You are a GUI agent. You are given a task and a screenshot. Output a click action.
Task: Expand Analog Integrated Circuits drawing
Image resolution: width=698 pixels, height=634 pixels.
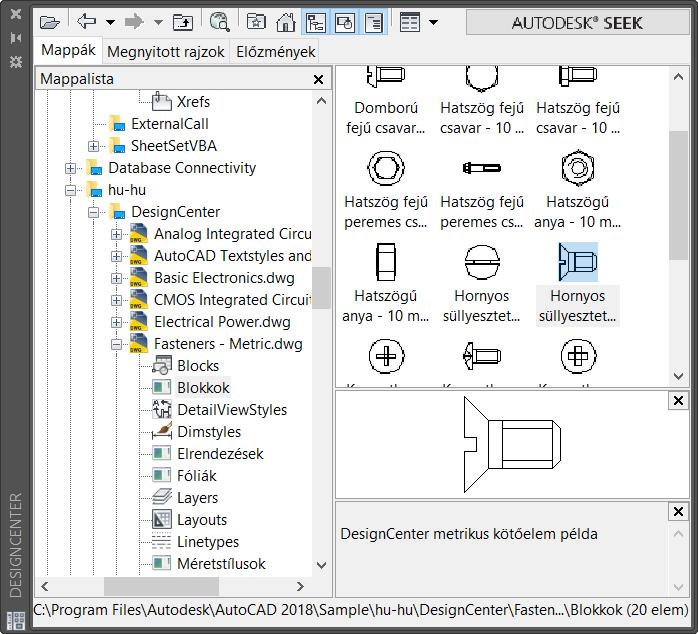click(x=116, y=234)
